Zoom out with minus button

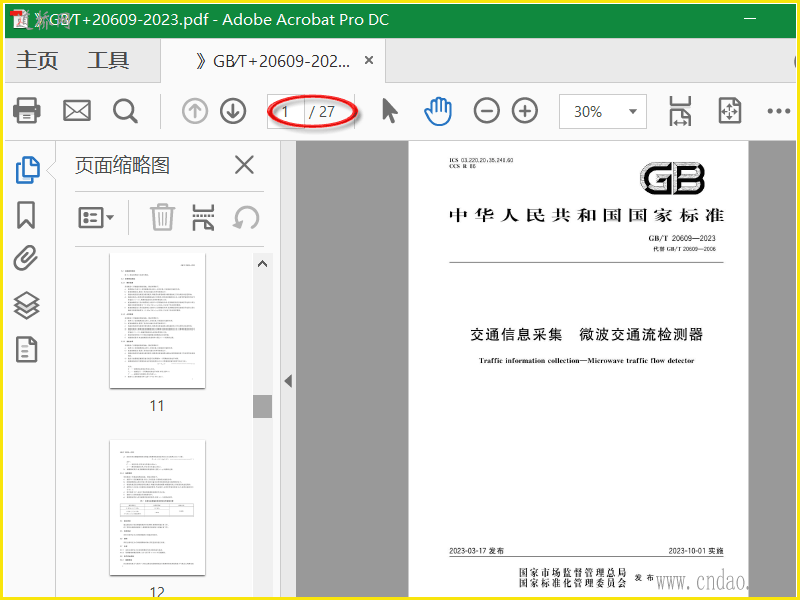click(x=486, y=111)
